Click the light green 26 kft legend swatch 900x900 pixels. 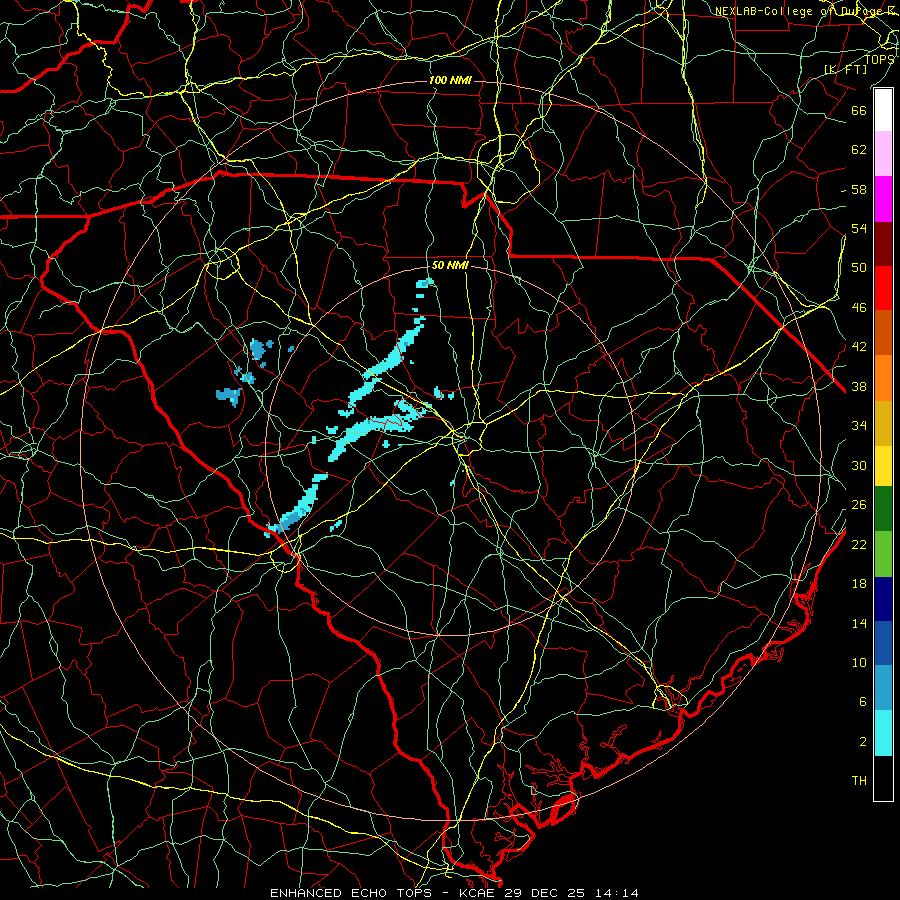pyautogui.click(x=883, y=554)
